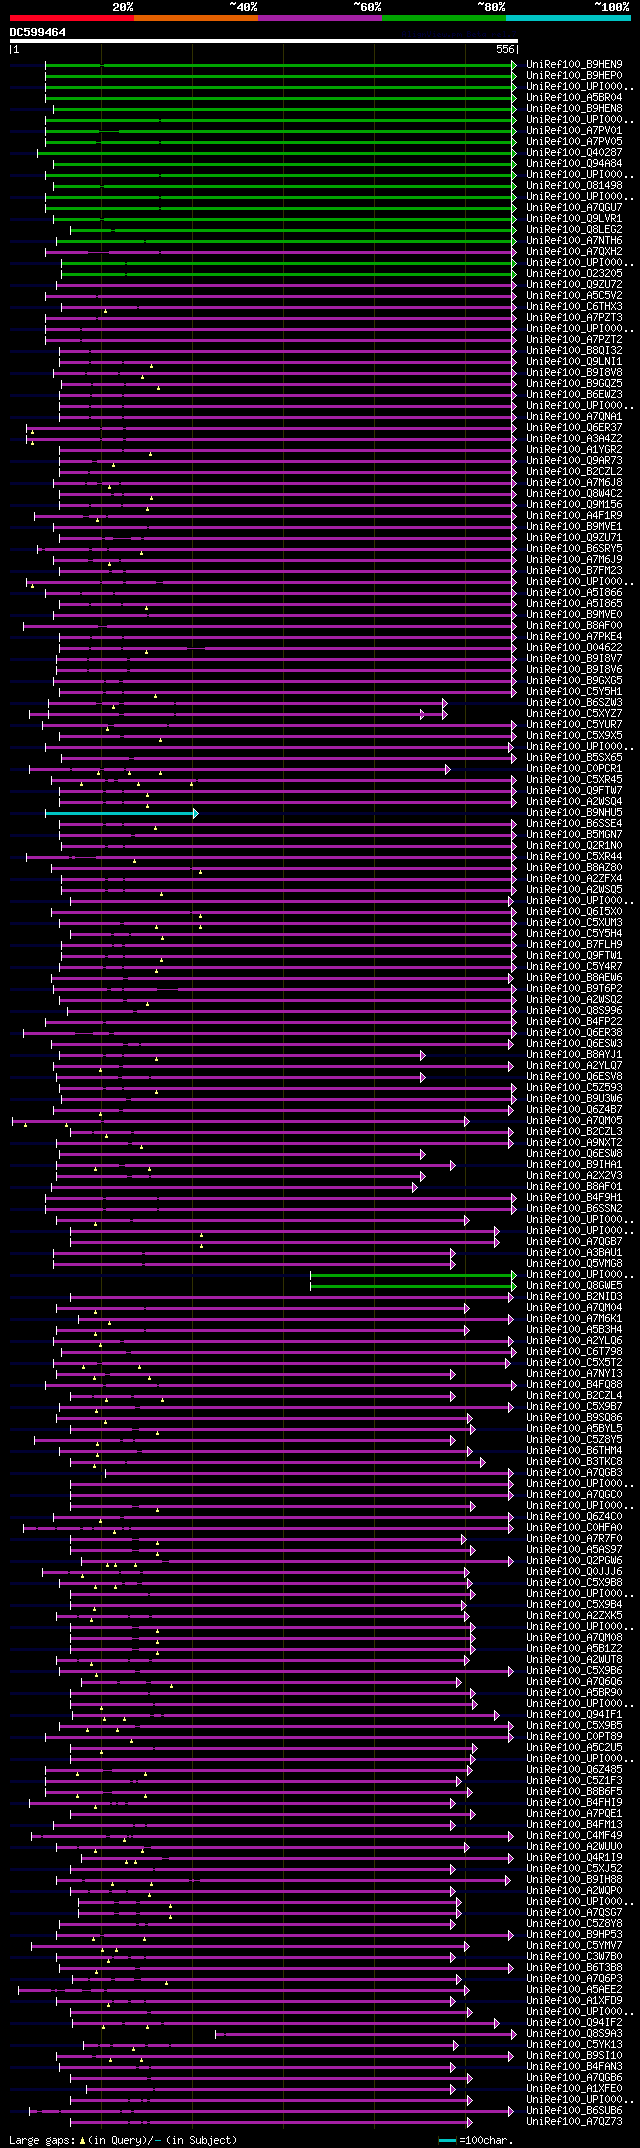Select label UniRef100_A1XFD9

(x=574, y=2001)
